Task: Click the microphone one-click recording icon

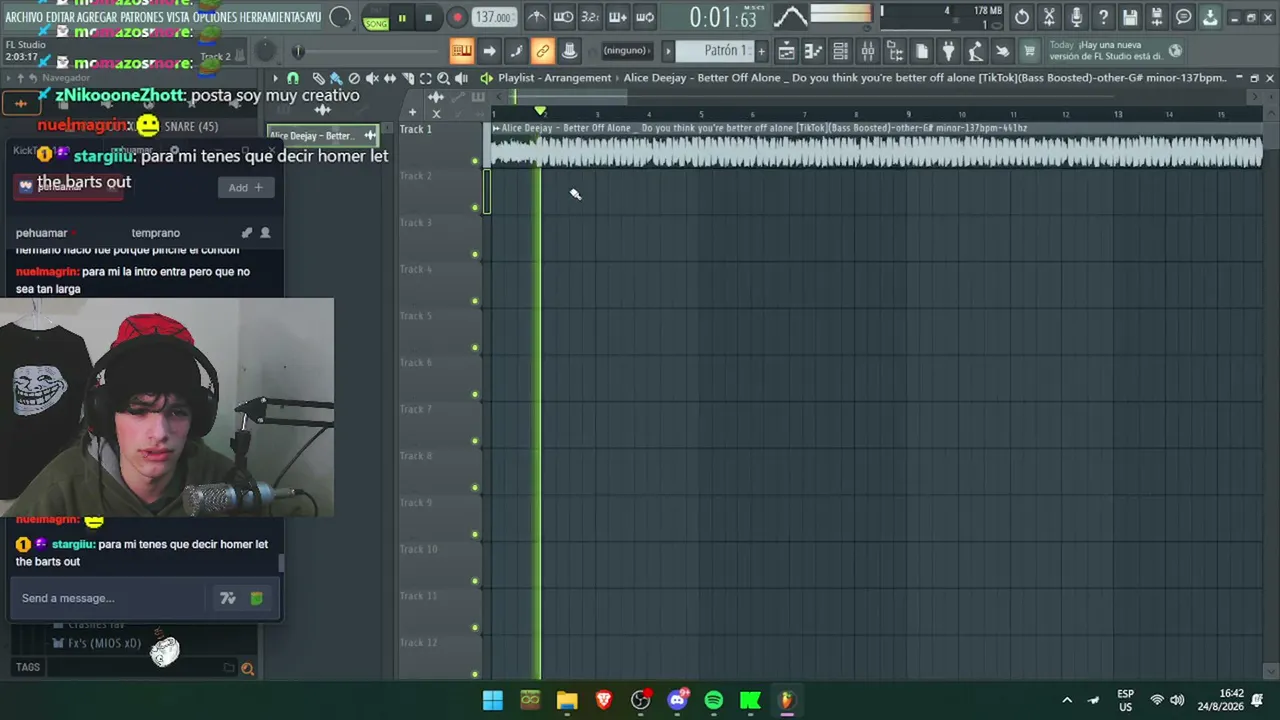Action: [1076, 17]
